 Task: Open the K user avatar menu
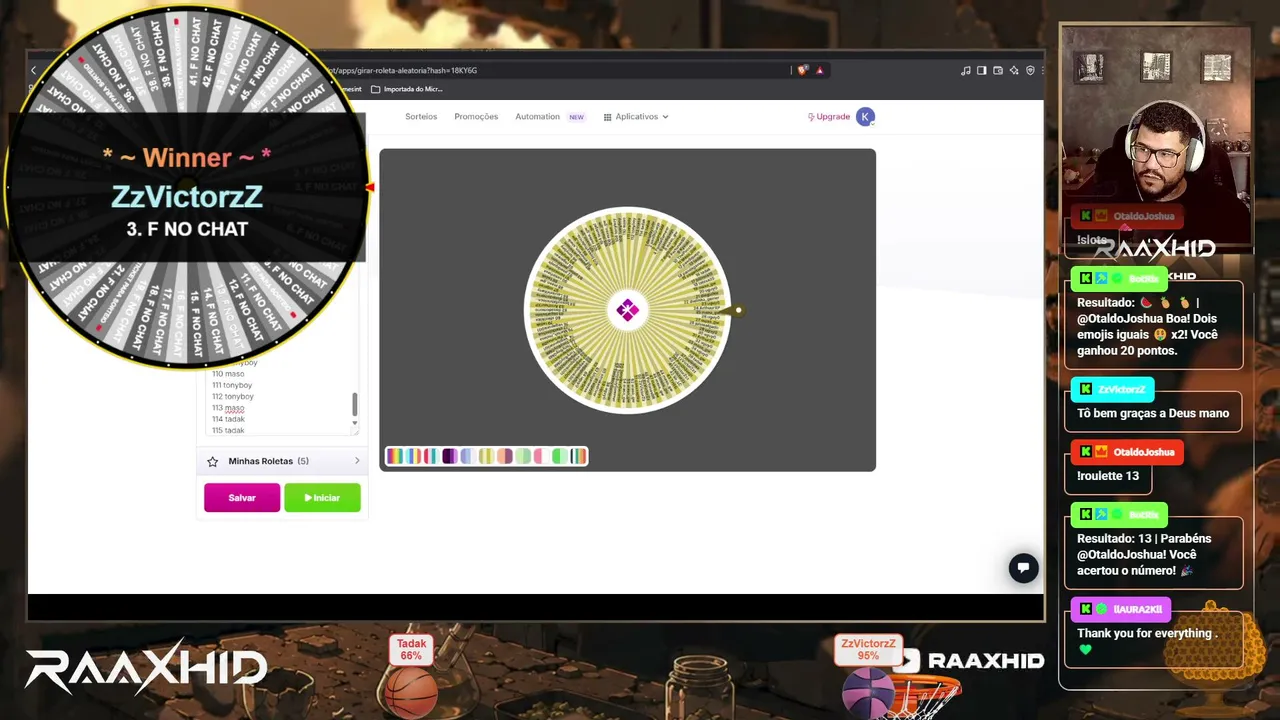point(865,117)
